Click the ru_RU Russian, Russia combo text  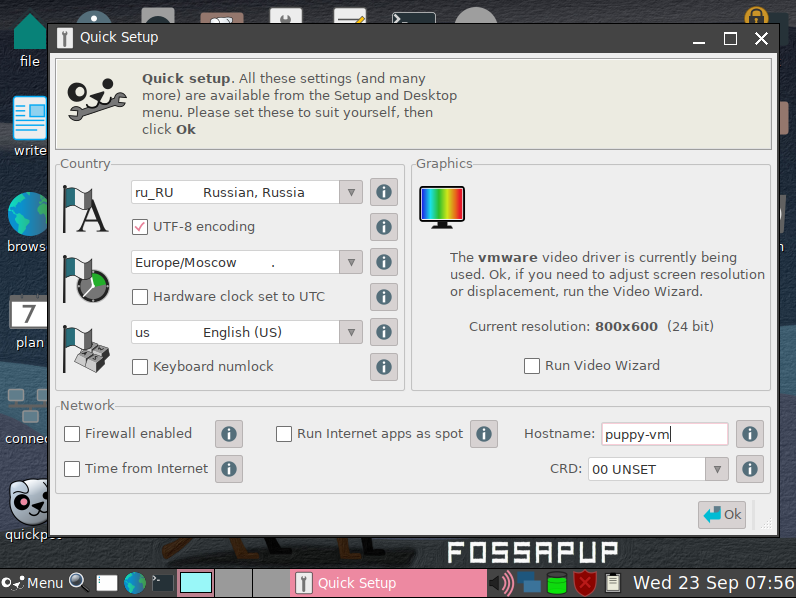pyautogui.click(x=235, y=192)
